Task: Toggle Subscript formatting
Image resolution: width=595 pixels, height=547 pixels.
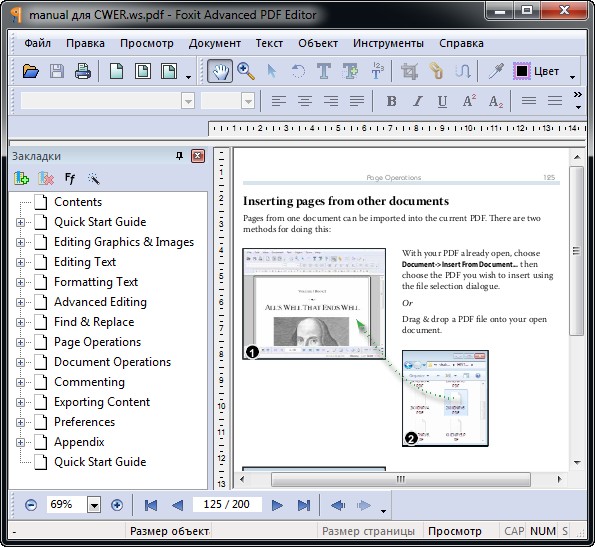Action: point(496,102)
